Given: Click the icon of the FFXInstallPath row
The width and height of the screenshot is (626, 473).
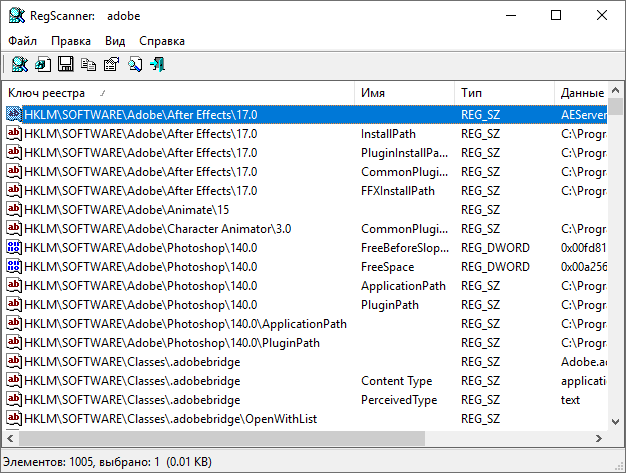Looking at the screenshot, I should 14,191.
